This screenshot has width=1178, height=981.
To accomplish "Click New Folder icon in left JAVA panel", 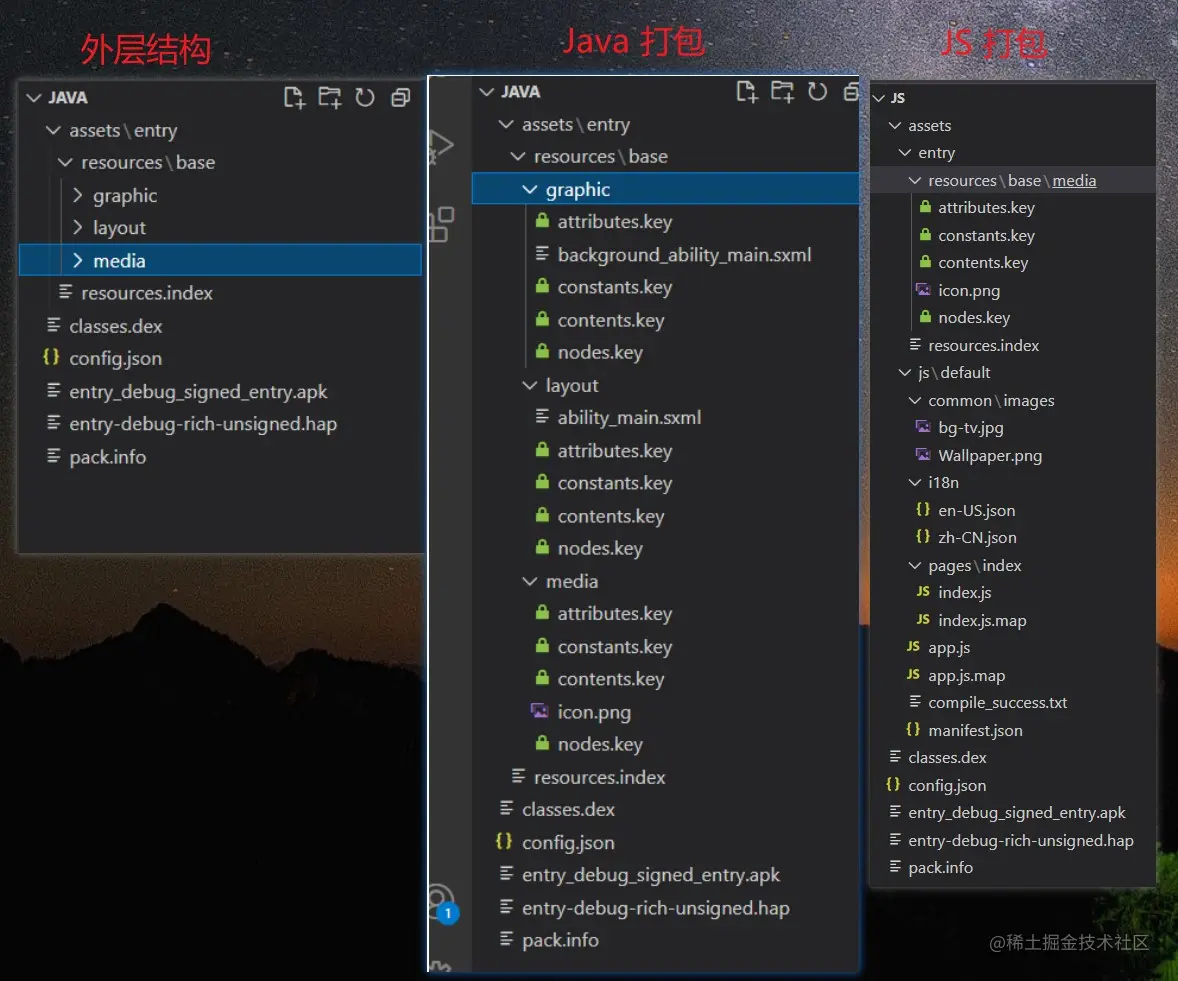I will [329, 98].
